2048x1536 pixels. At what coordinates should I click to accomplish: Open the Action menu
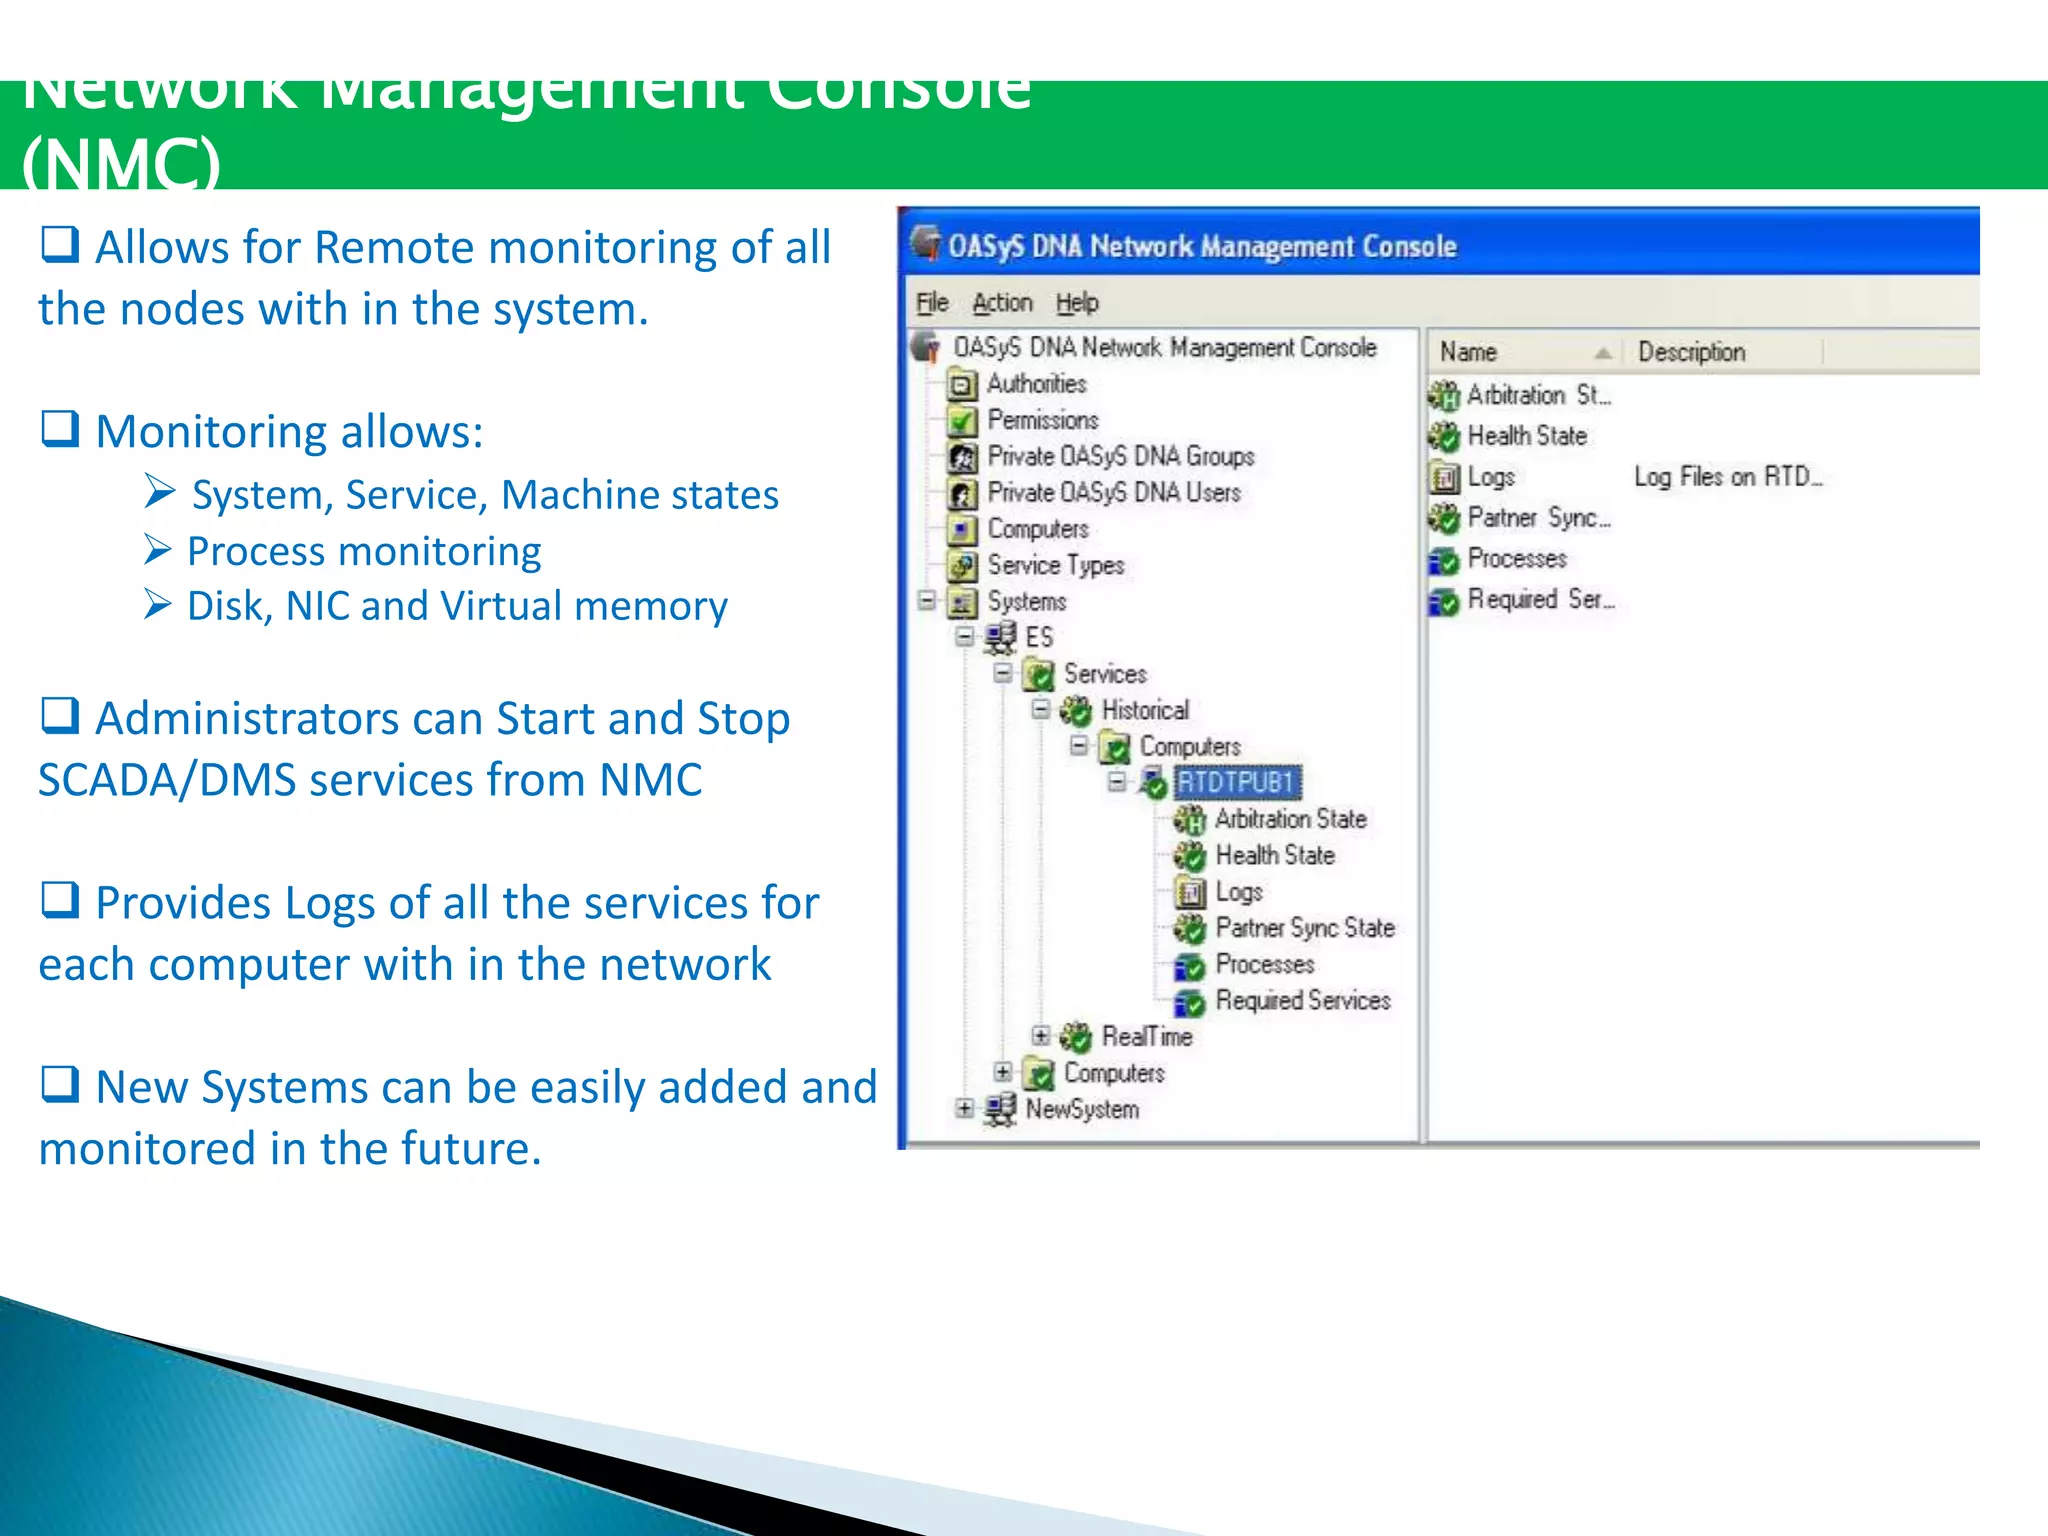[1002, 302]
